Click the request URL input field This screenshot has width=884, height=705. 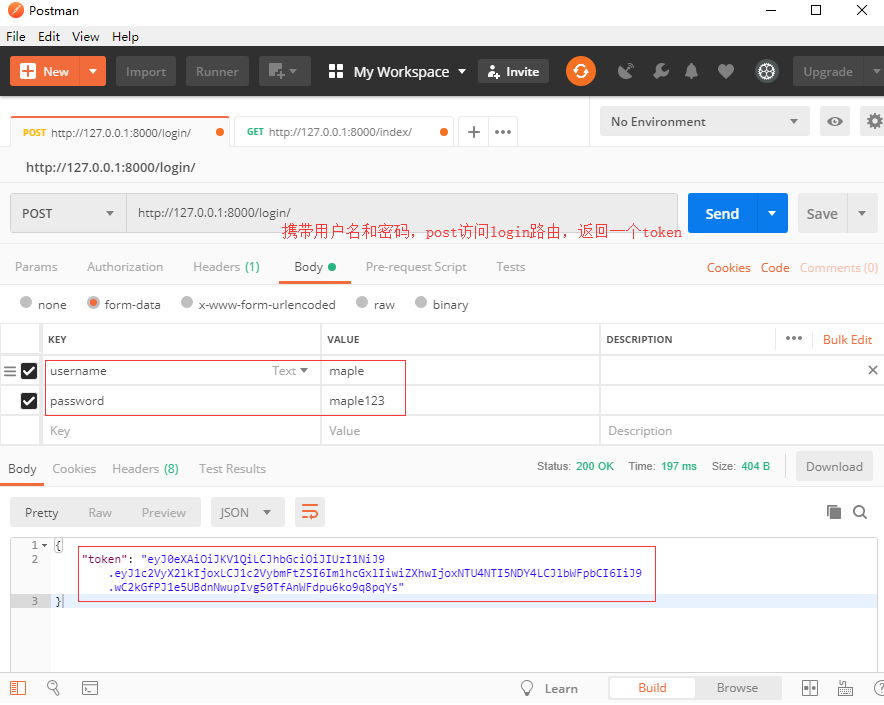click(x=401, y=213)
